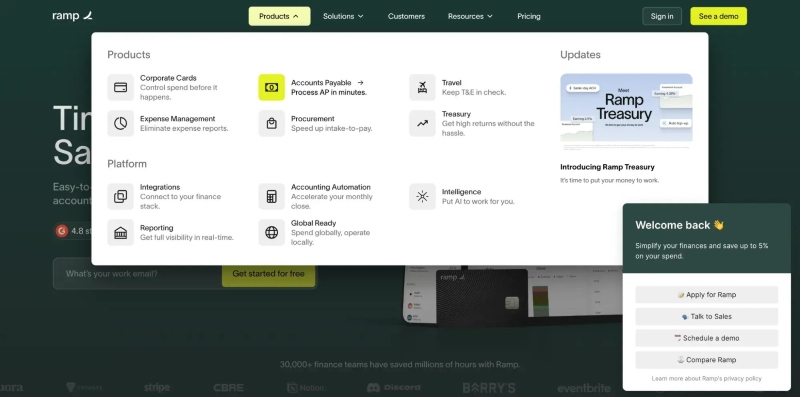Click the Stripe customer logo
This screenshot has width=800, height=397.
pyautogui.click(x=157, y=388)
